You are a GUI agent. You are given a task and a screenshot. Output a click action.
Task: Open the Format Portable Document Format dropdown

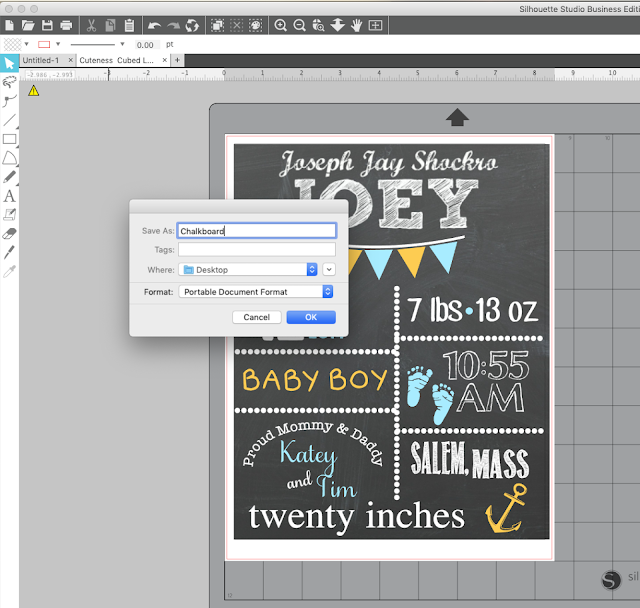coord(256,291)
